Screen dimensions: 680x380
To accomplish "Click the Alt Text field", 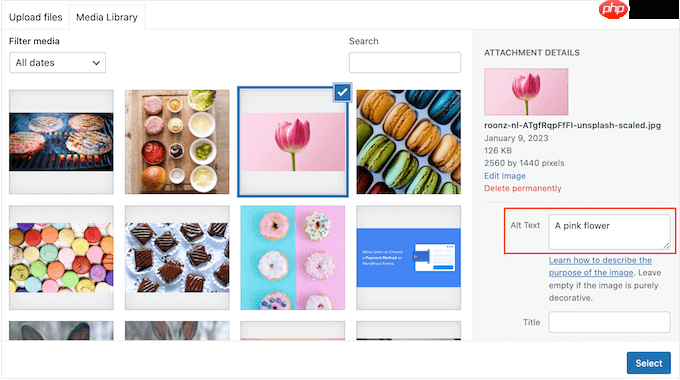I will pos(609,232).
